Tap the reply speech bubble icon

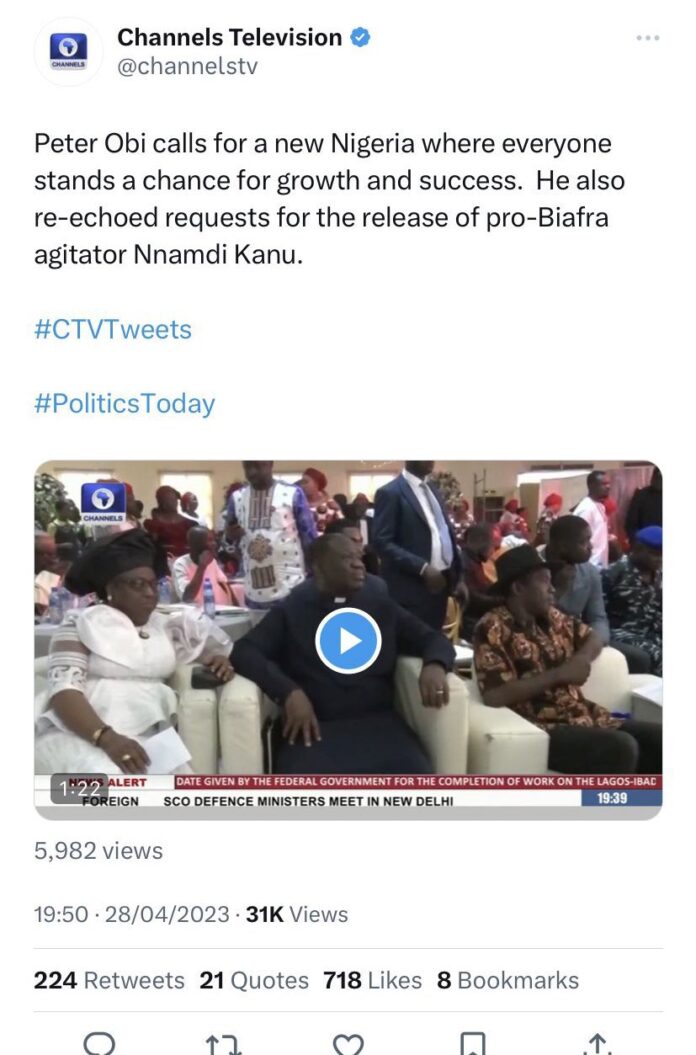(x=99, y=1044)
